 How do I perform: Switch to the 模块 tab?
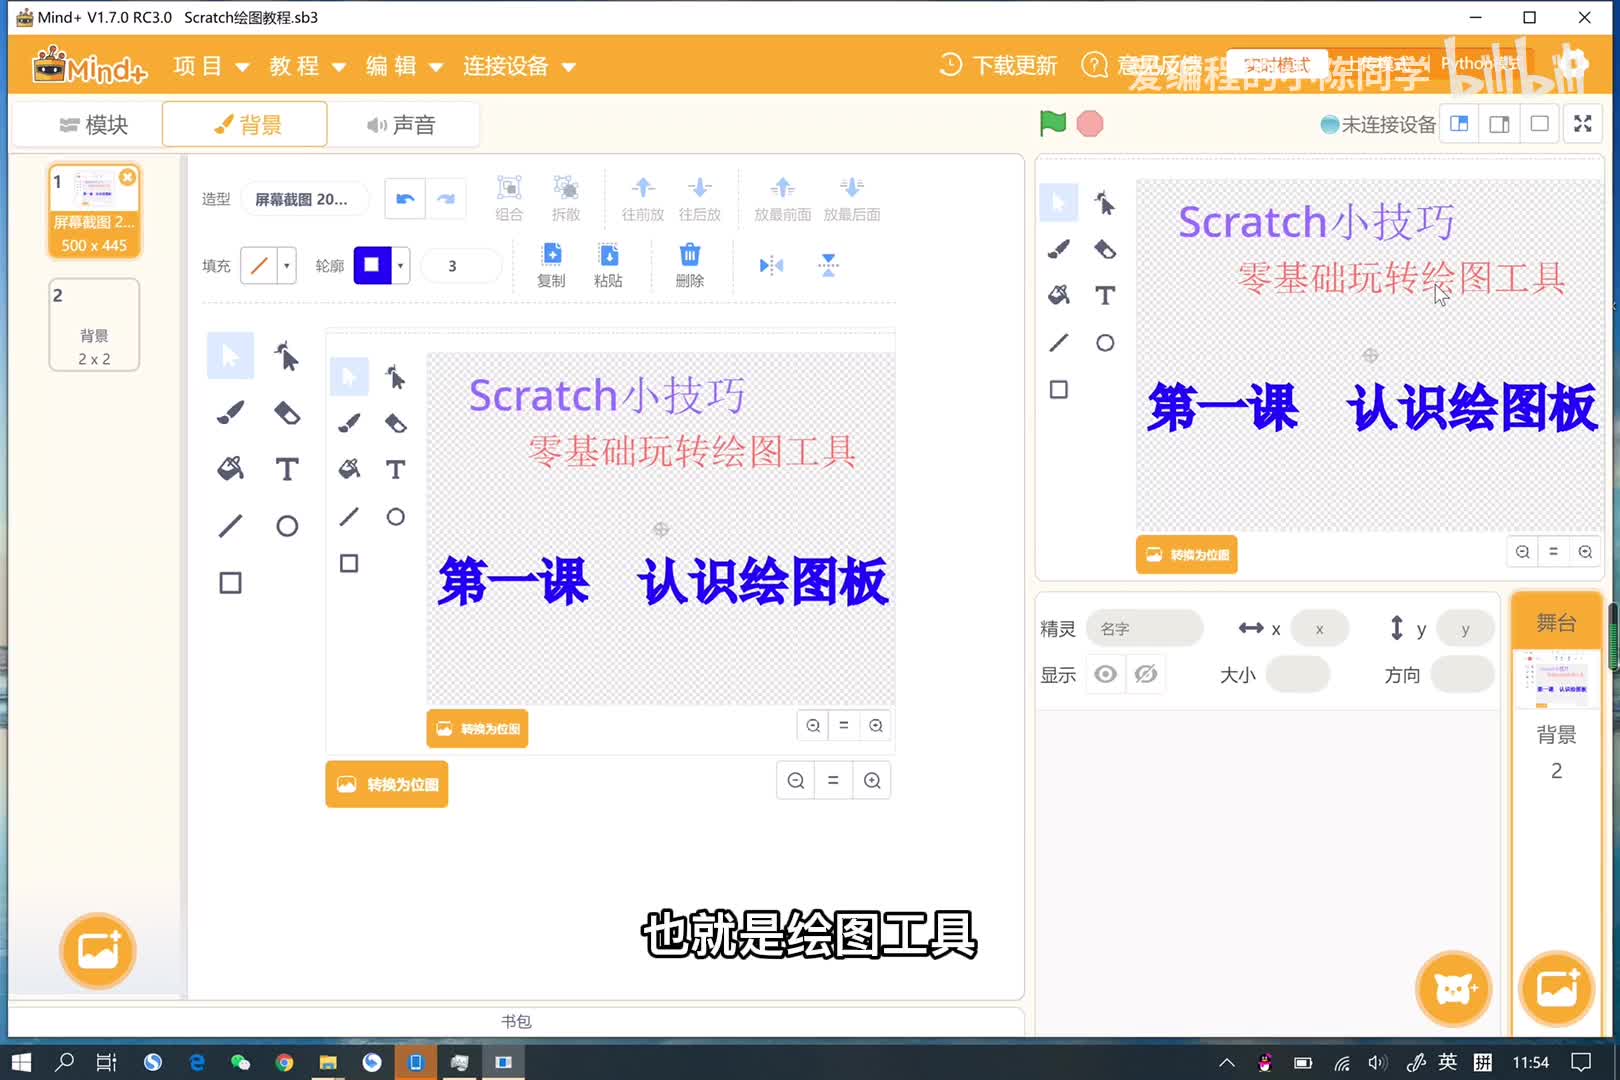94,125
